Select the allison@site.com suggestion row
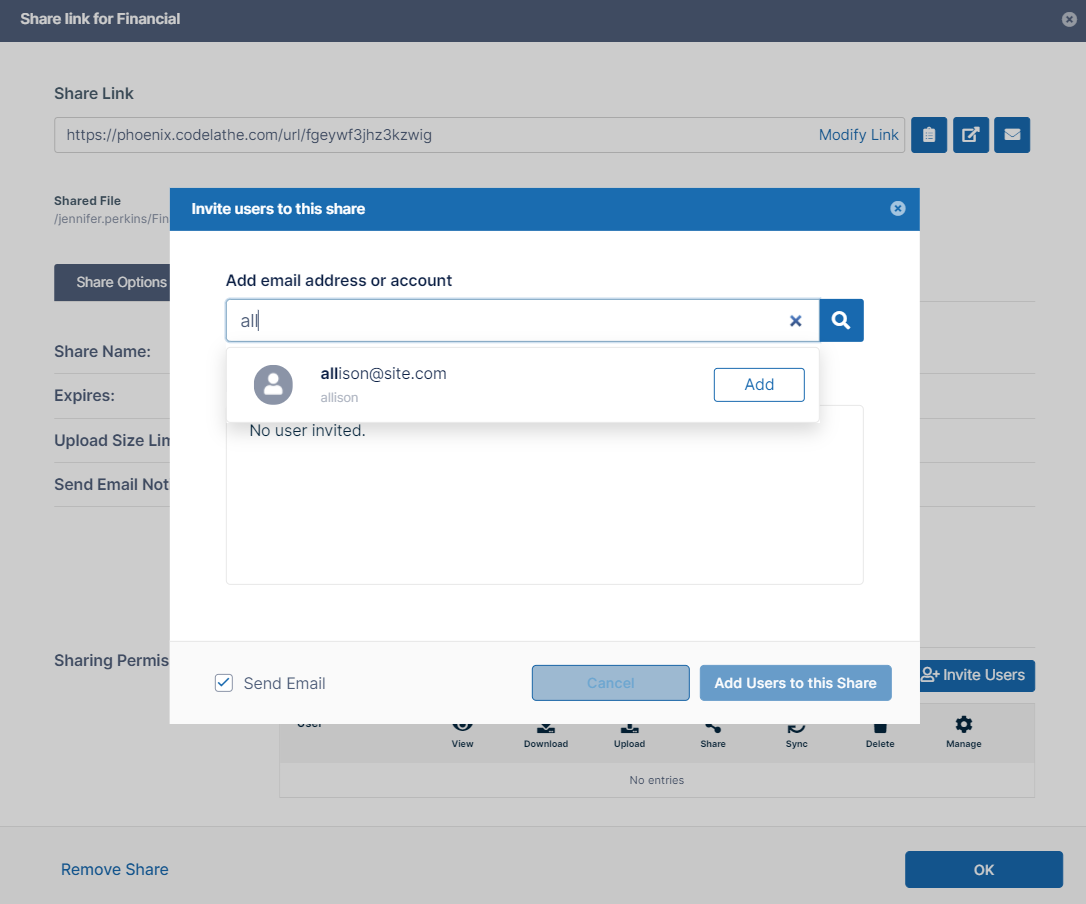Screen dimensions: 1086x904 click(480, 385)
